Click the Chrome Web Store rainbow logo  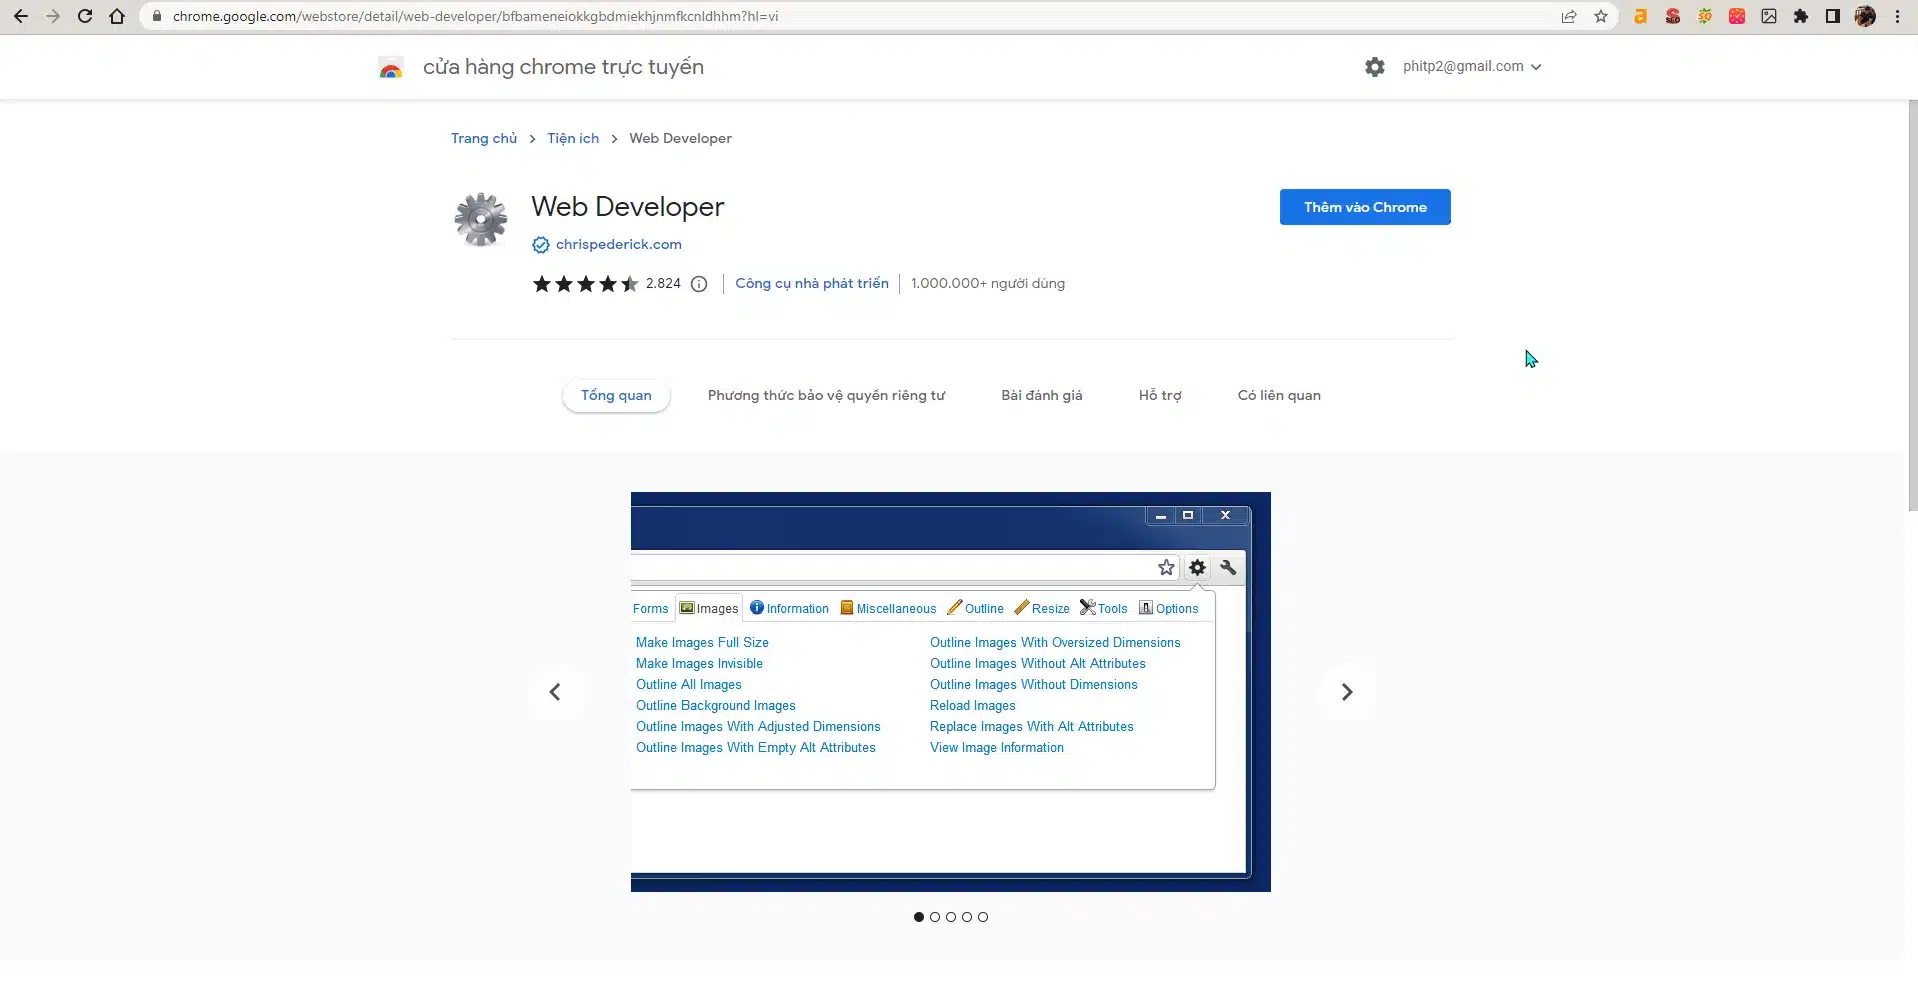(x=391, y=68)
